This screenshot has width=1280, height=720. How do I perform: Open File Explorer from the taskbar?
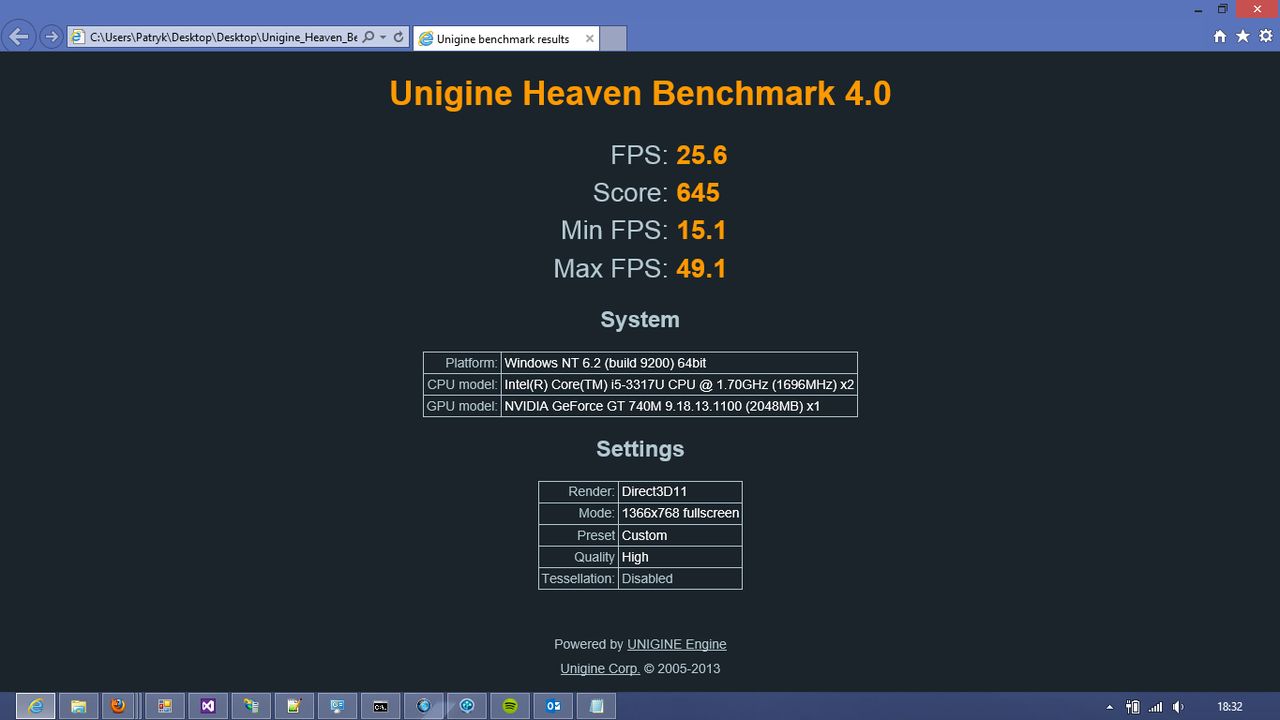78,706
